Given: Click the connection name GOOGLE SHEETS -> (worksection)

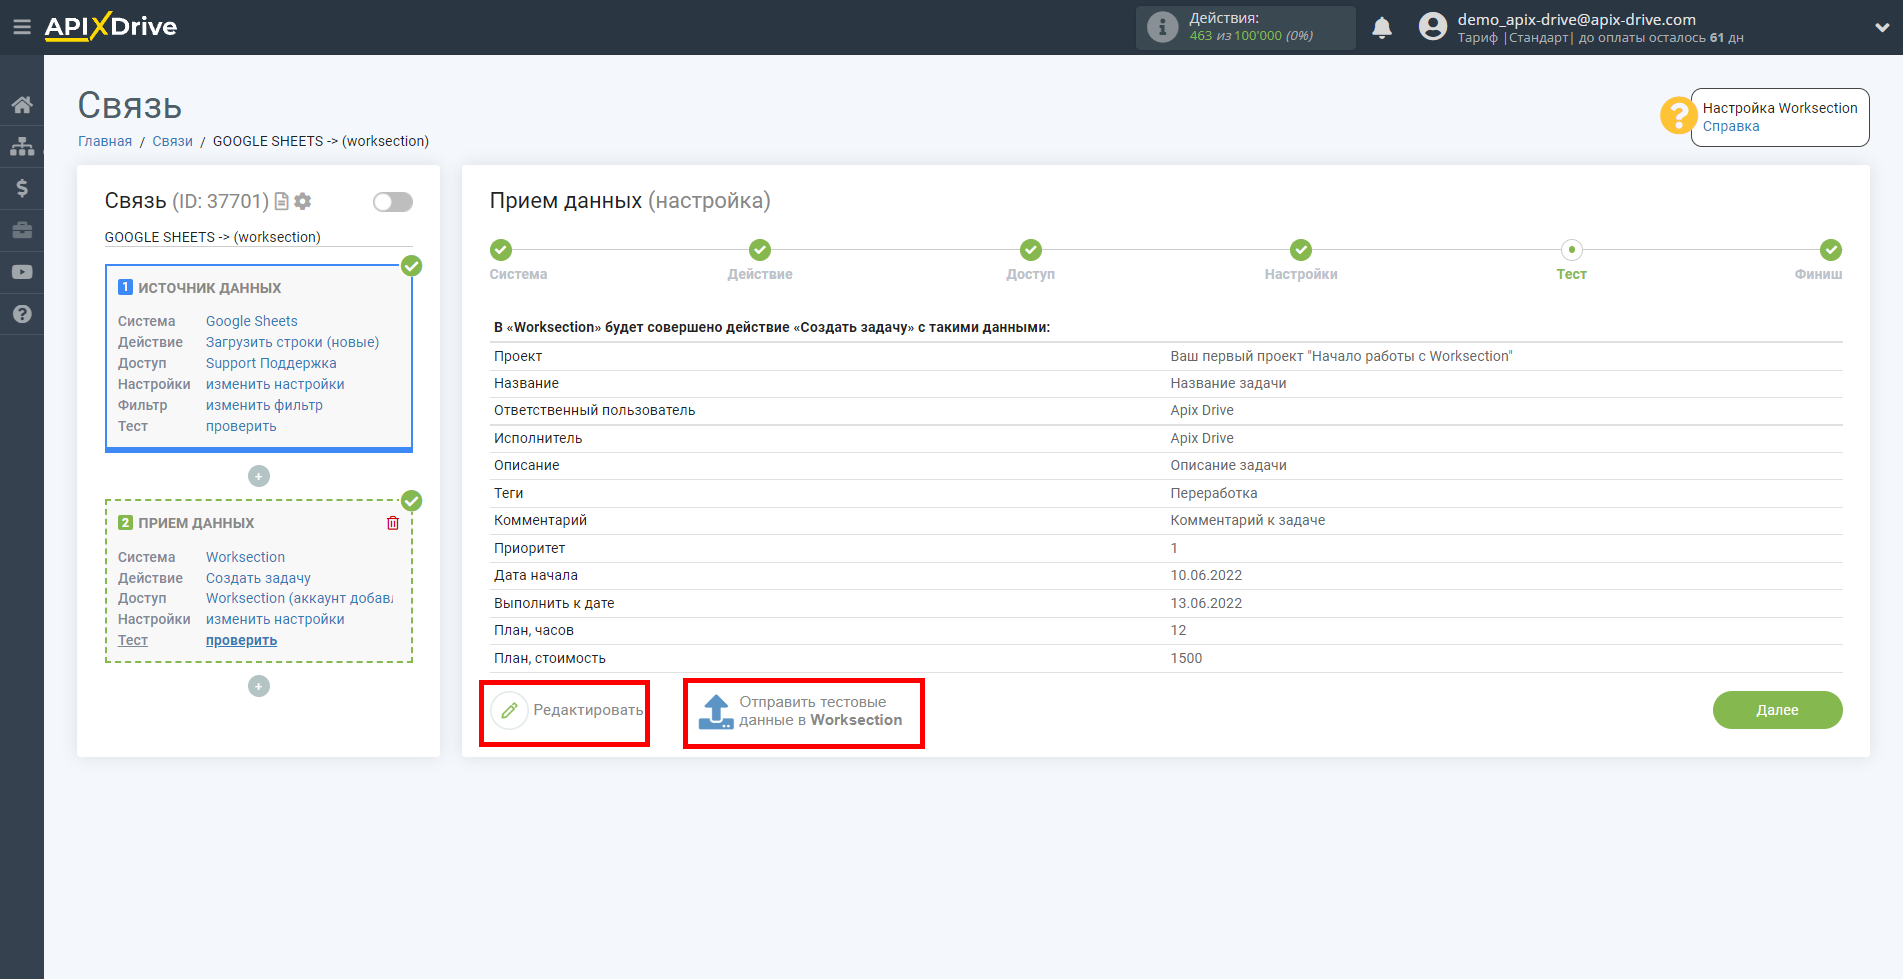Looking at the screenshot, I should point(212,237).
